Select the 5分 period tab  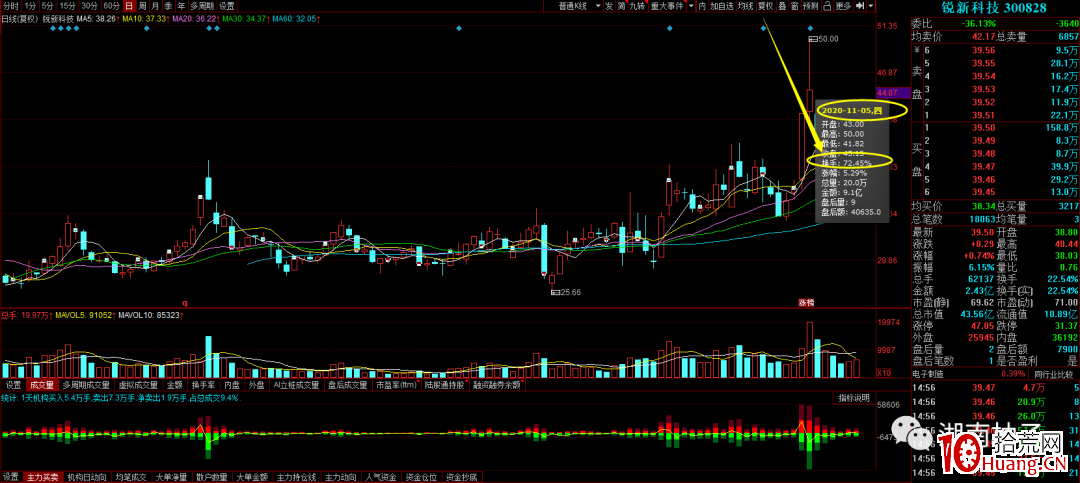pyautogui.click(x=47, y=6)
